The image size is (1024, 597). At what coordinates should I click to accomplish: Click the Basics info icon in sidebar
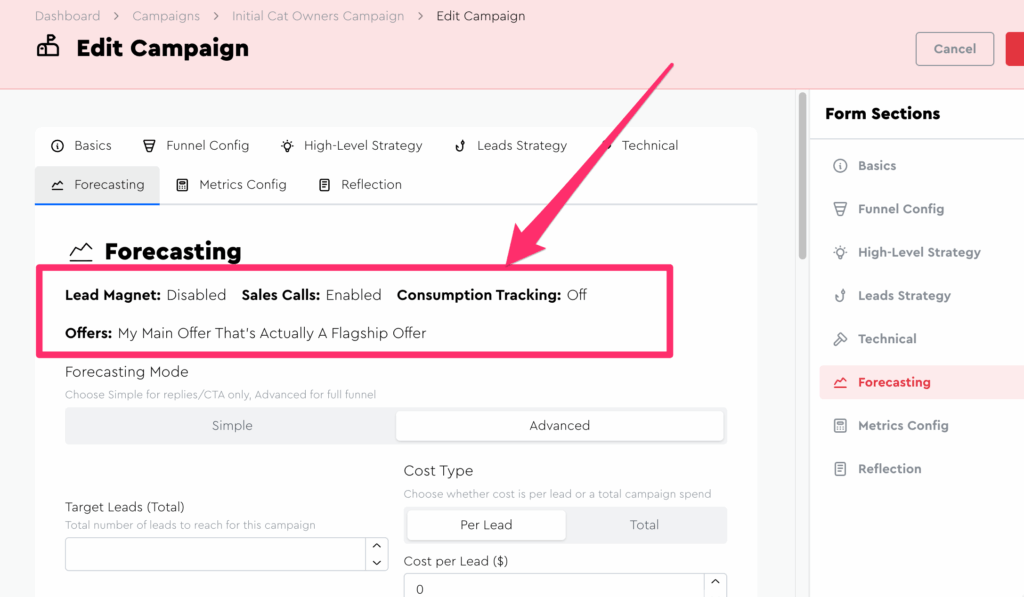(x=840, y=166)
